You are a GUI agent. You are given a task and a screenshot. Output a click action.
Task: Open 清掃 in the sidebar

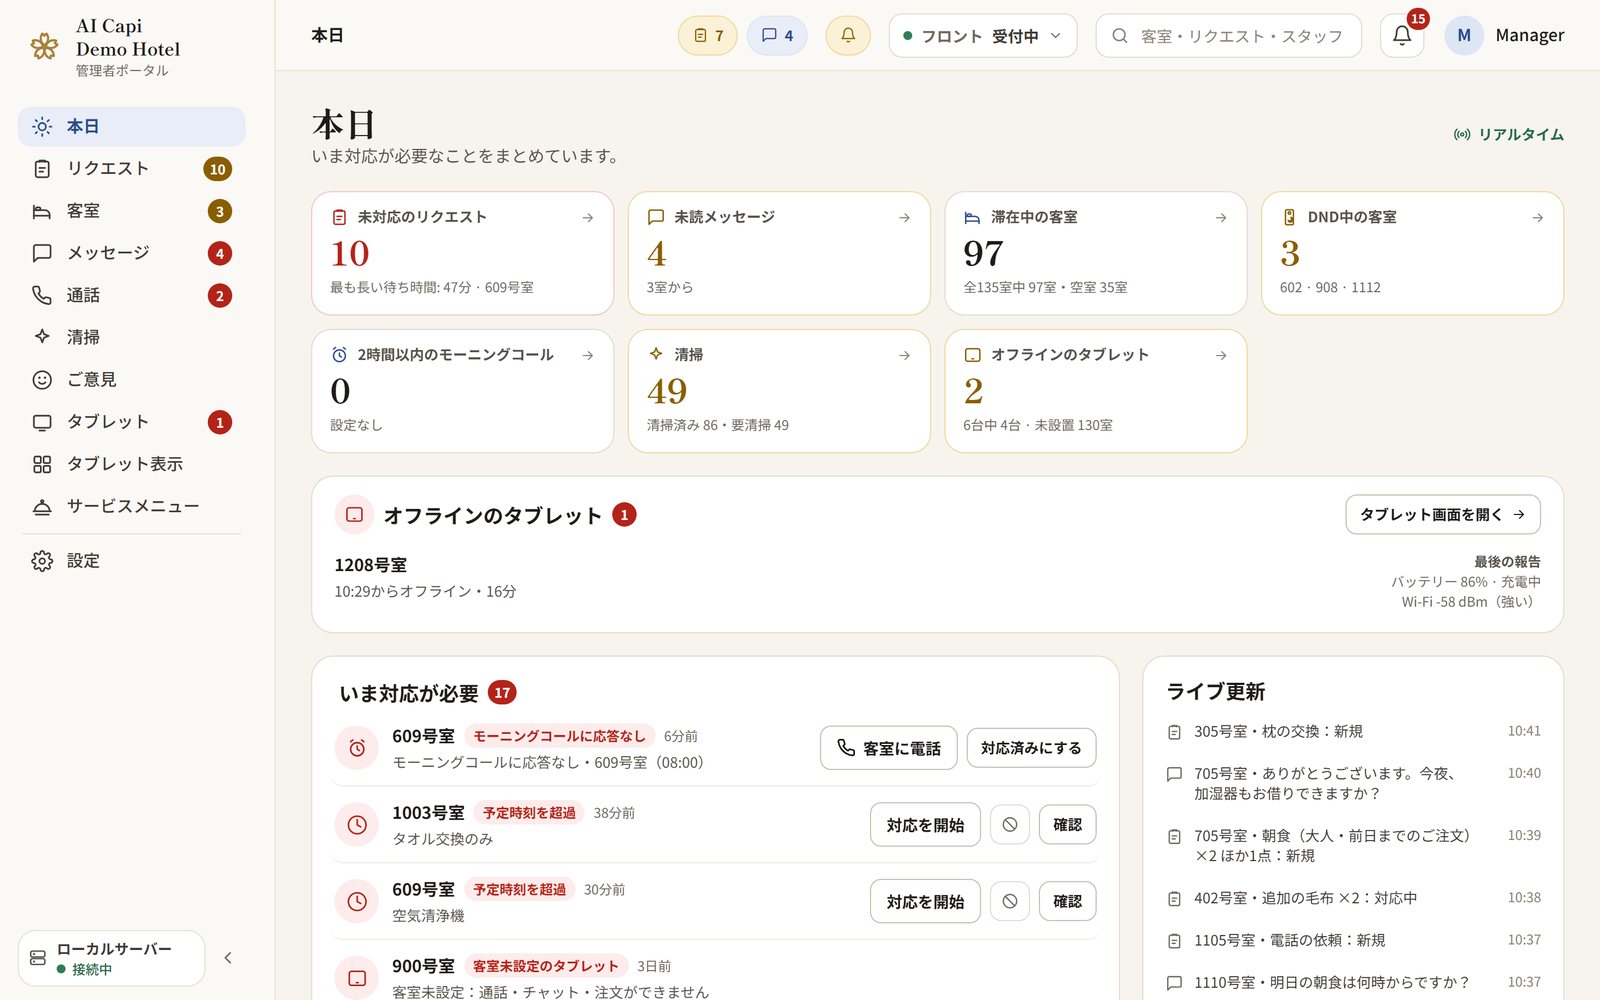coord(132,337)
